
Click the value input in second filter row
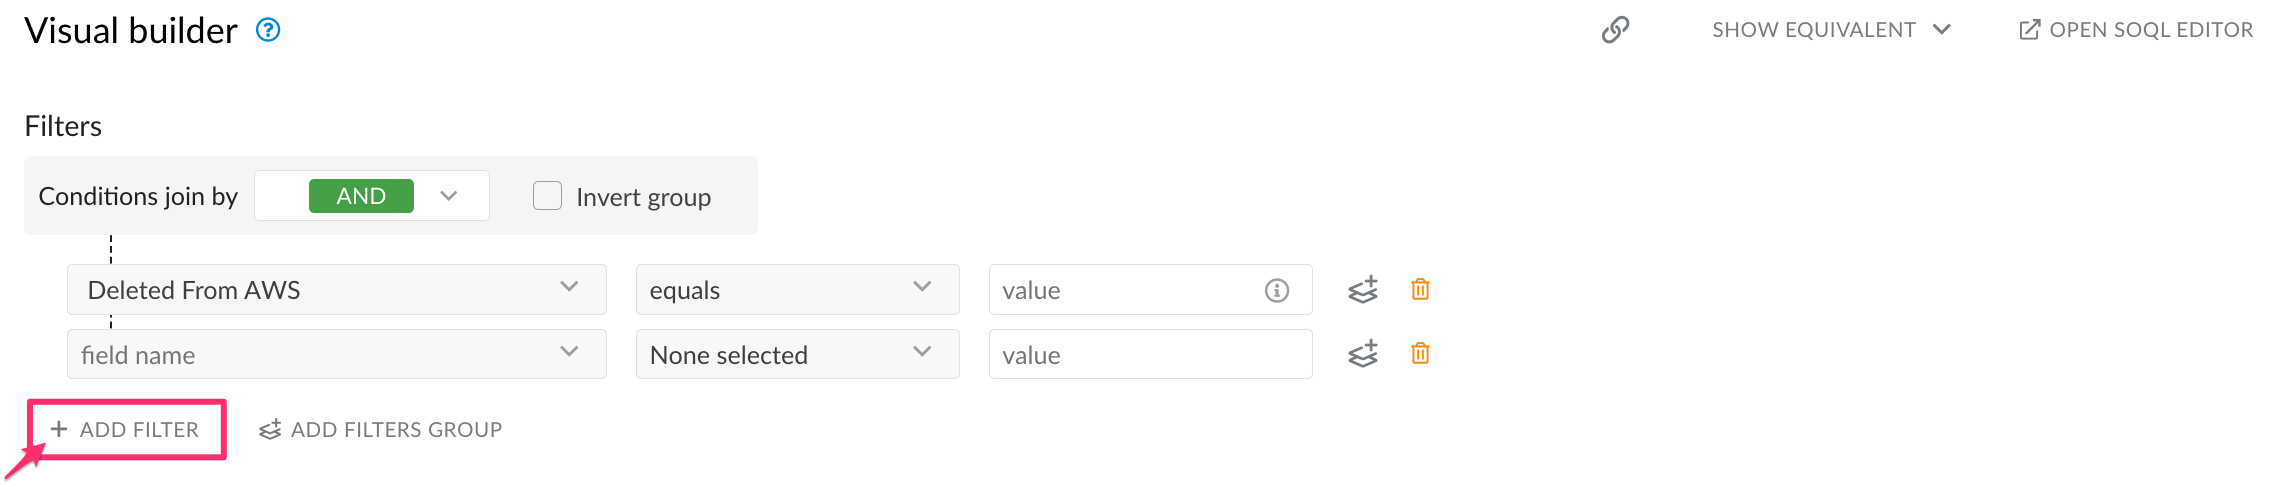point(1150,355)
